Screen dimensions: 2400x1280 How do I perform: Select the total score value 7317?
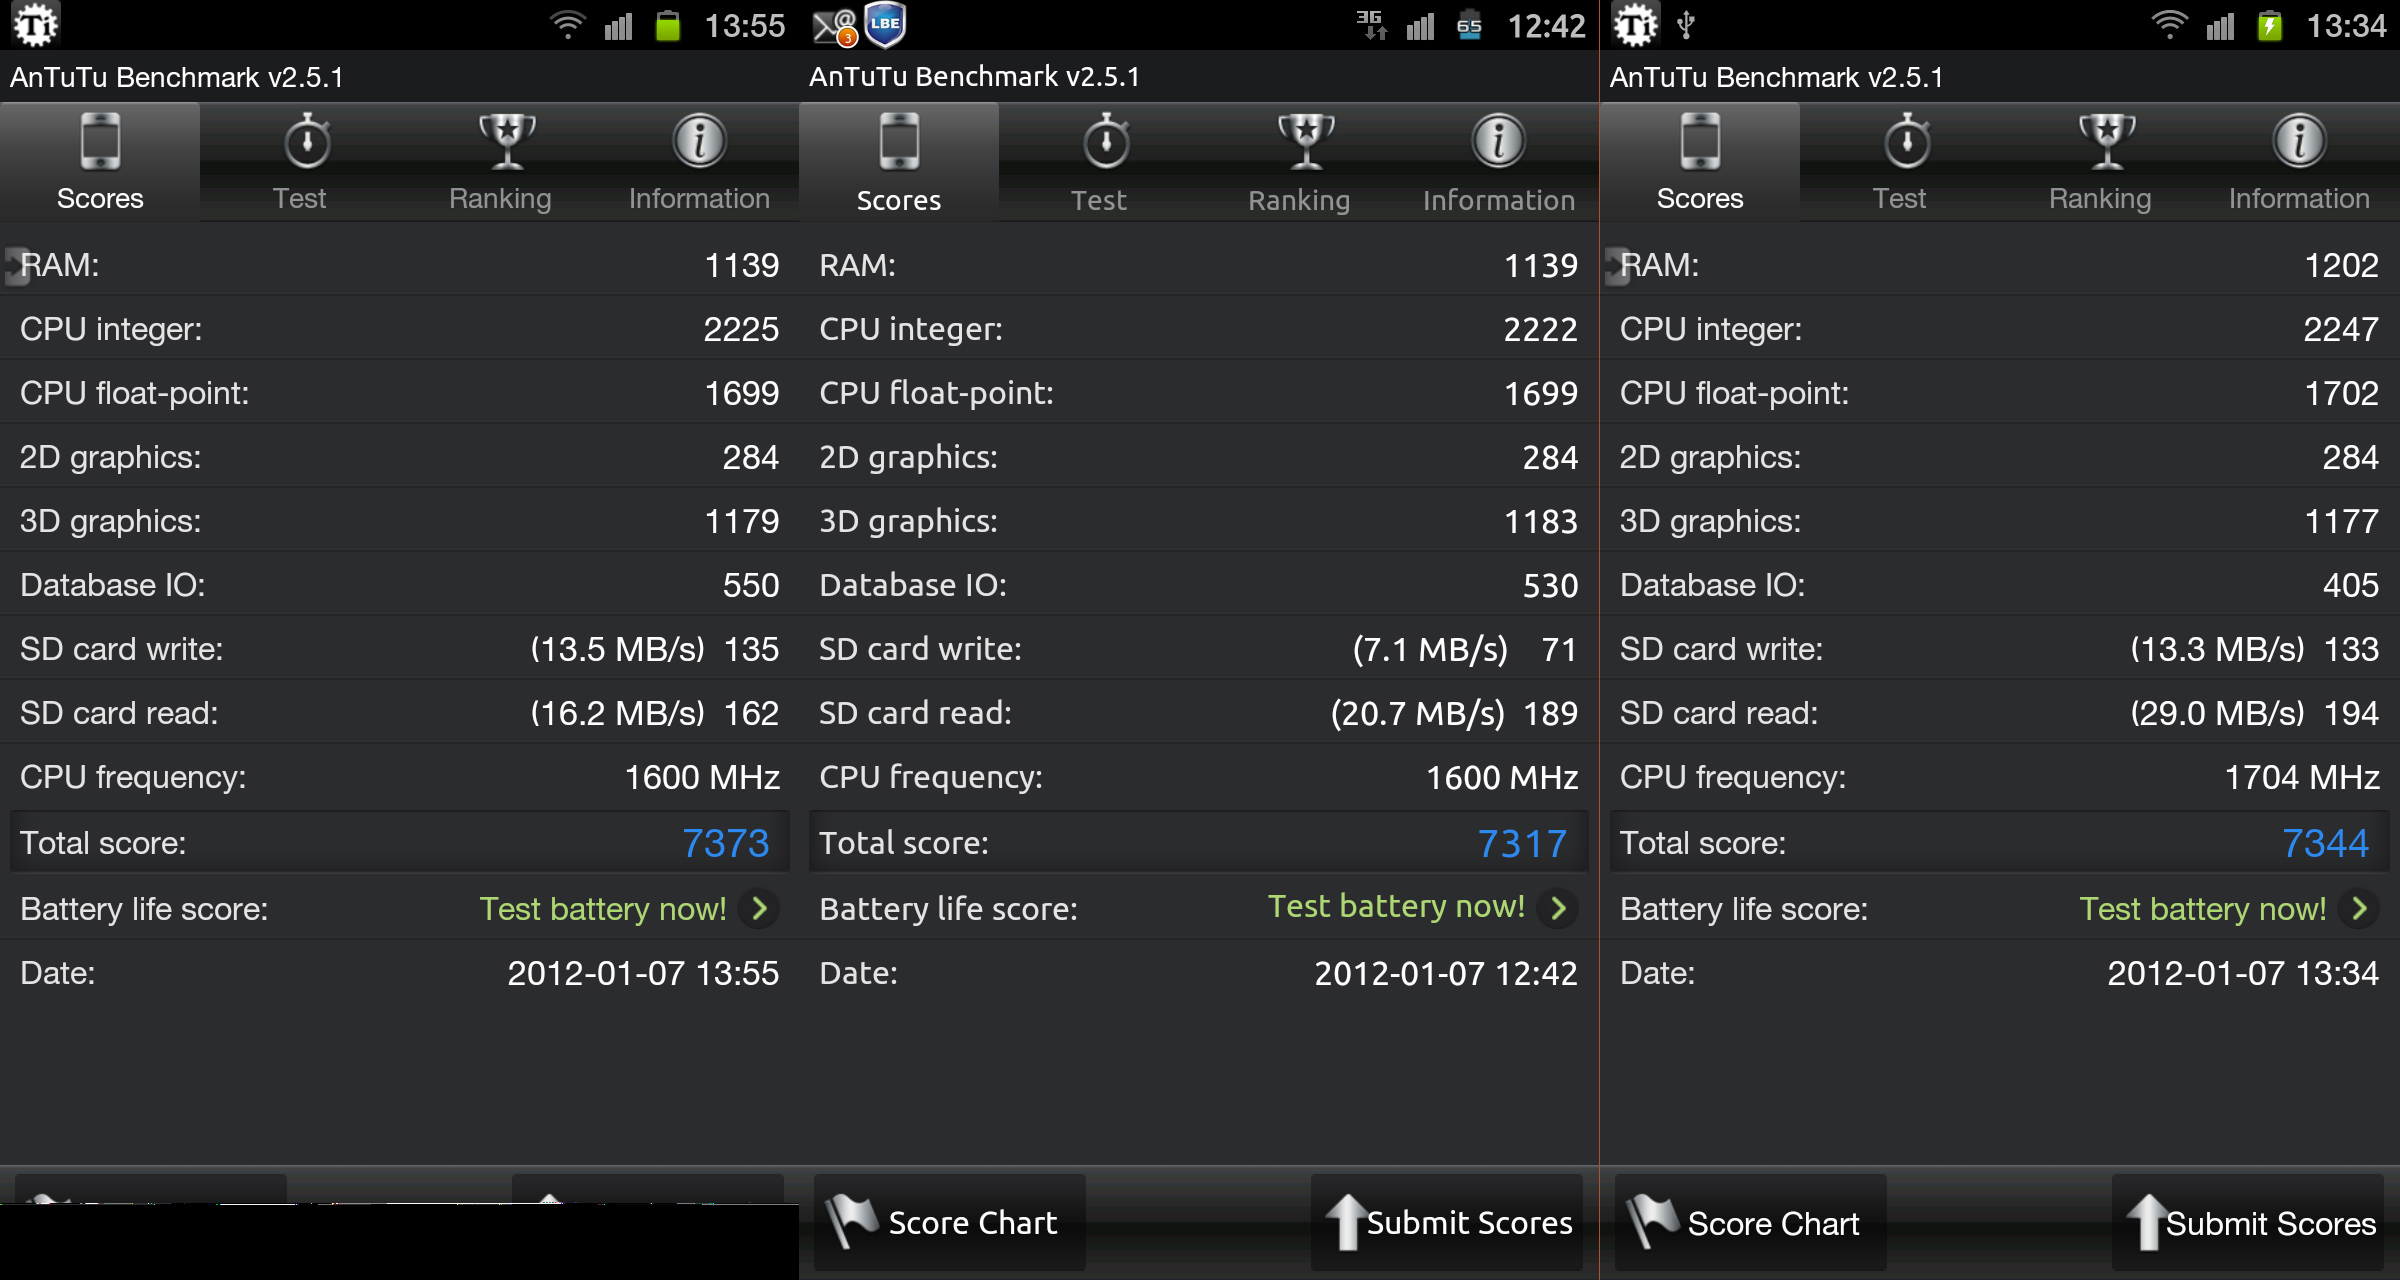pyautogui.click(x=1522, y=844)
